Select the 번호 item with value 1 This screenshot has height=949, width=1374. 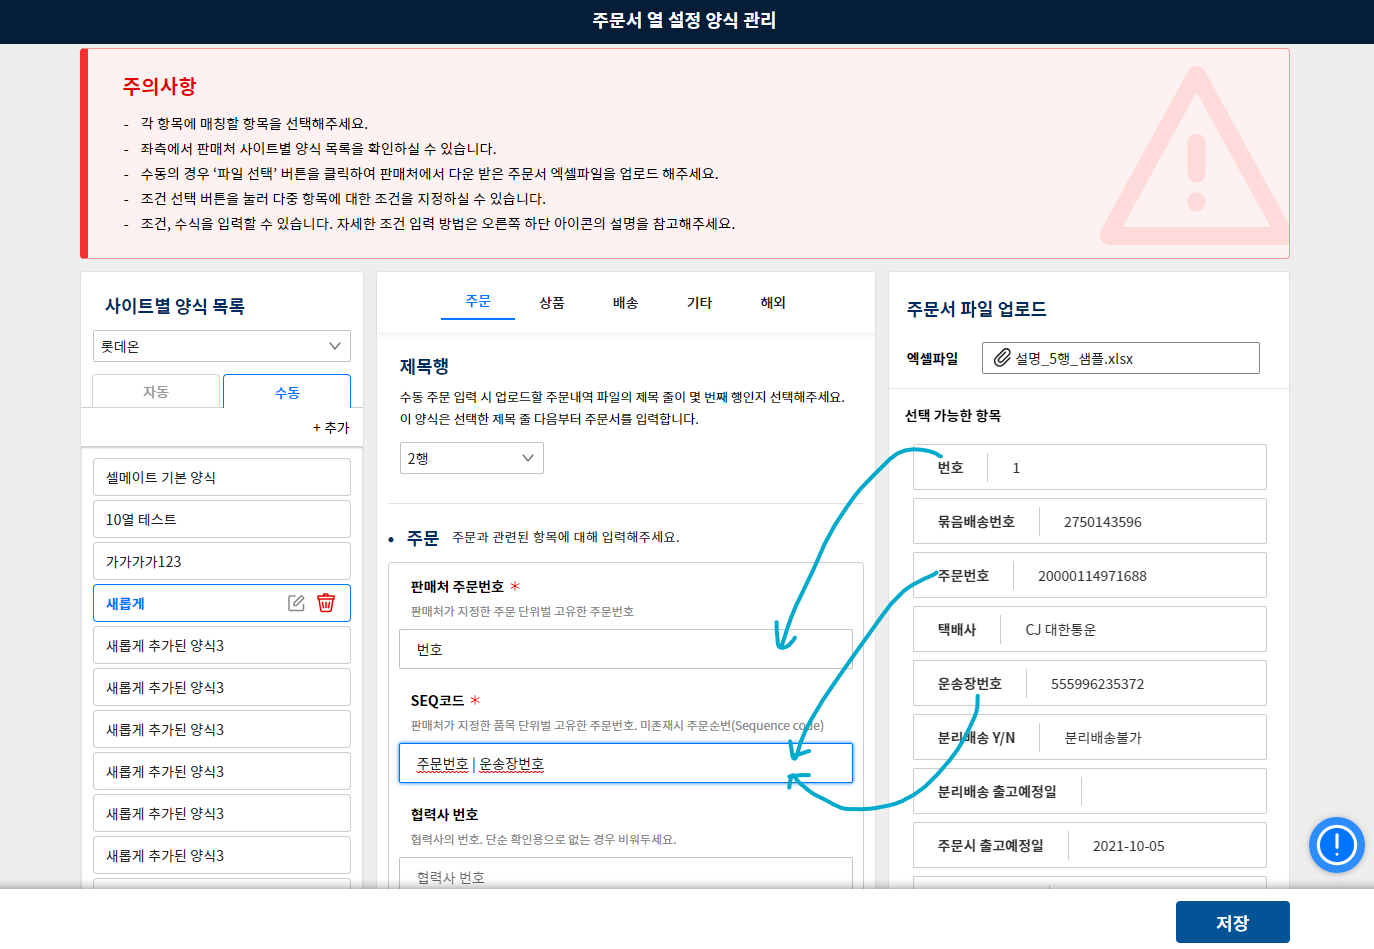[1090, 467]
